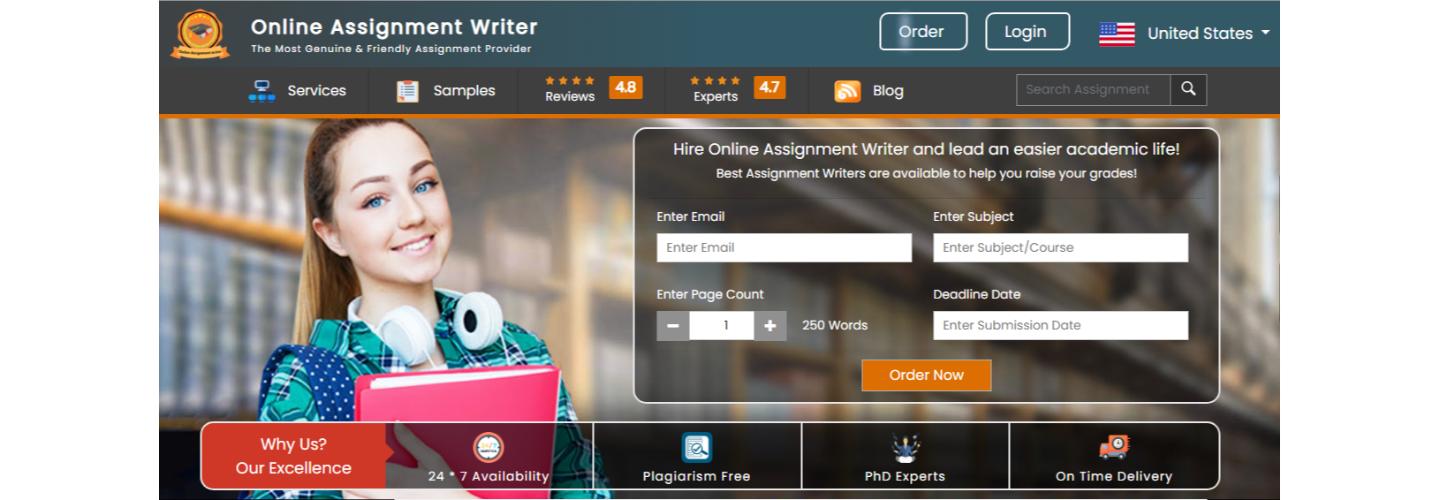
Task: Click the orange Order Now button
Action: coord(926,375)
